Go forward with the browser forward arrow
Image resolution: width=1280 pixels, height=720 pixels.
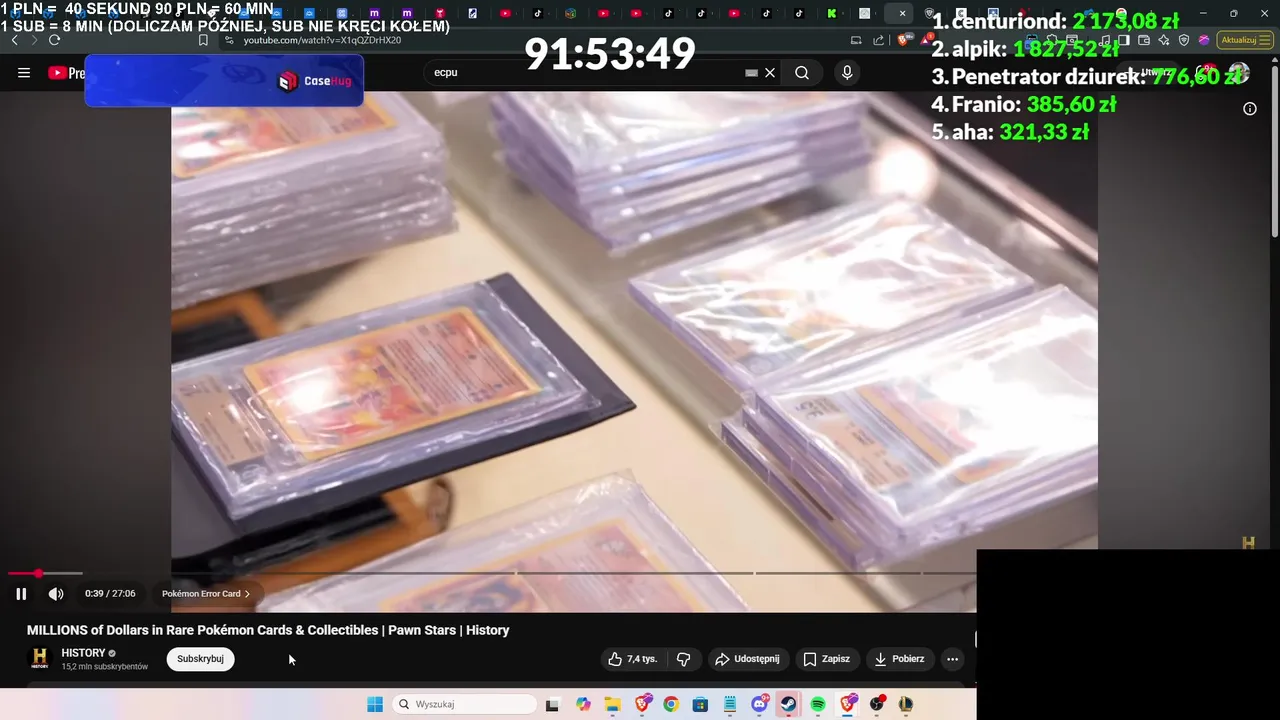(34, 40)
